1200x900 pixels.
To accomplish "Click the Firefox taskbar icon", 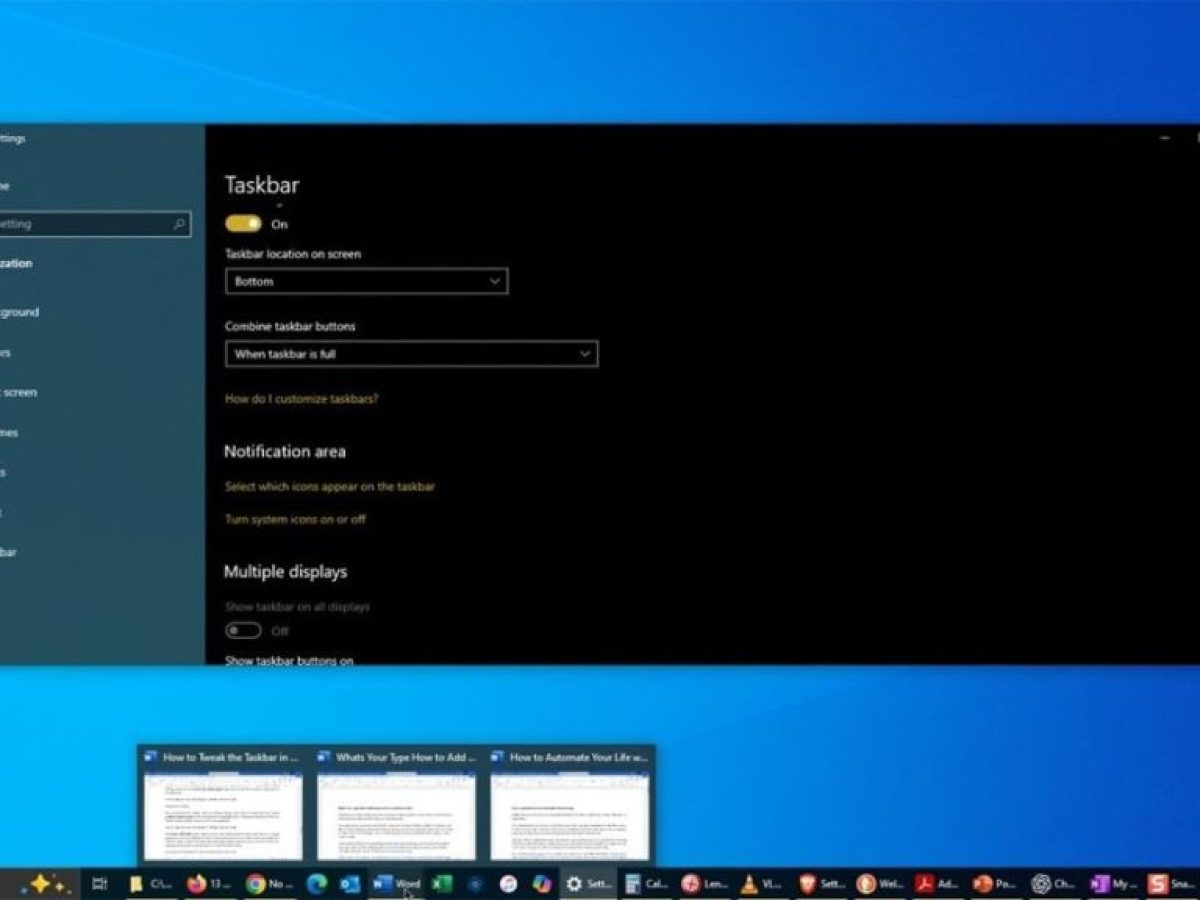I will (197, 884).
